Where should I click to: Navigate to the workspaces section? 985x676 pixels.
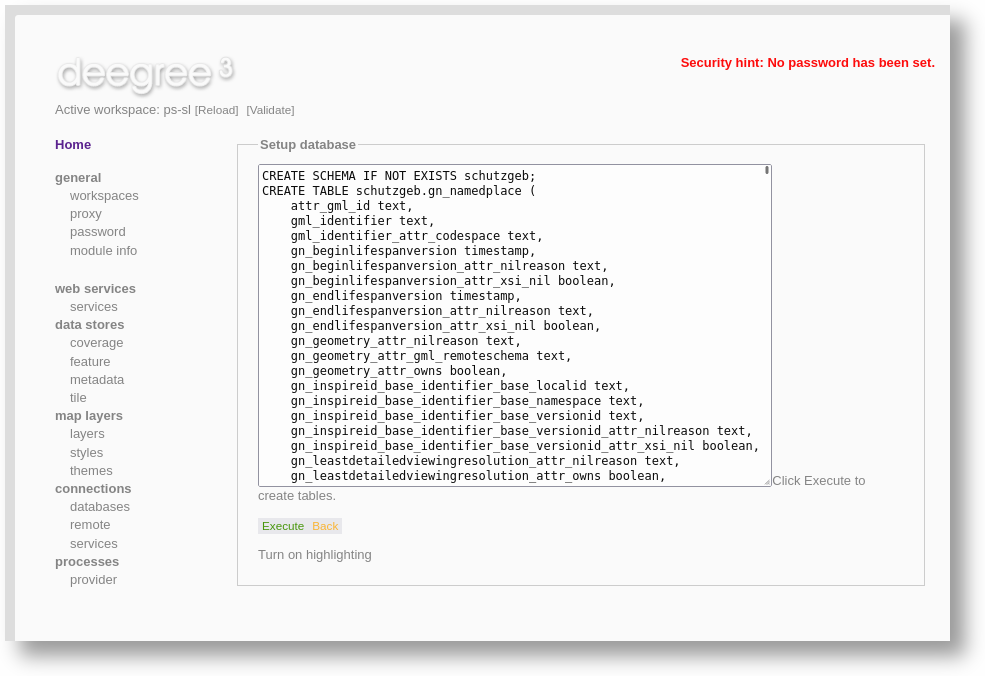click(104, 195)
